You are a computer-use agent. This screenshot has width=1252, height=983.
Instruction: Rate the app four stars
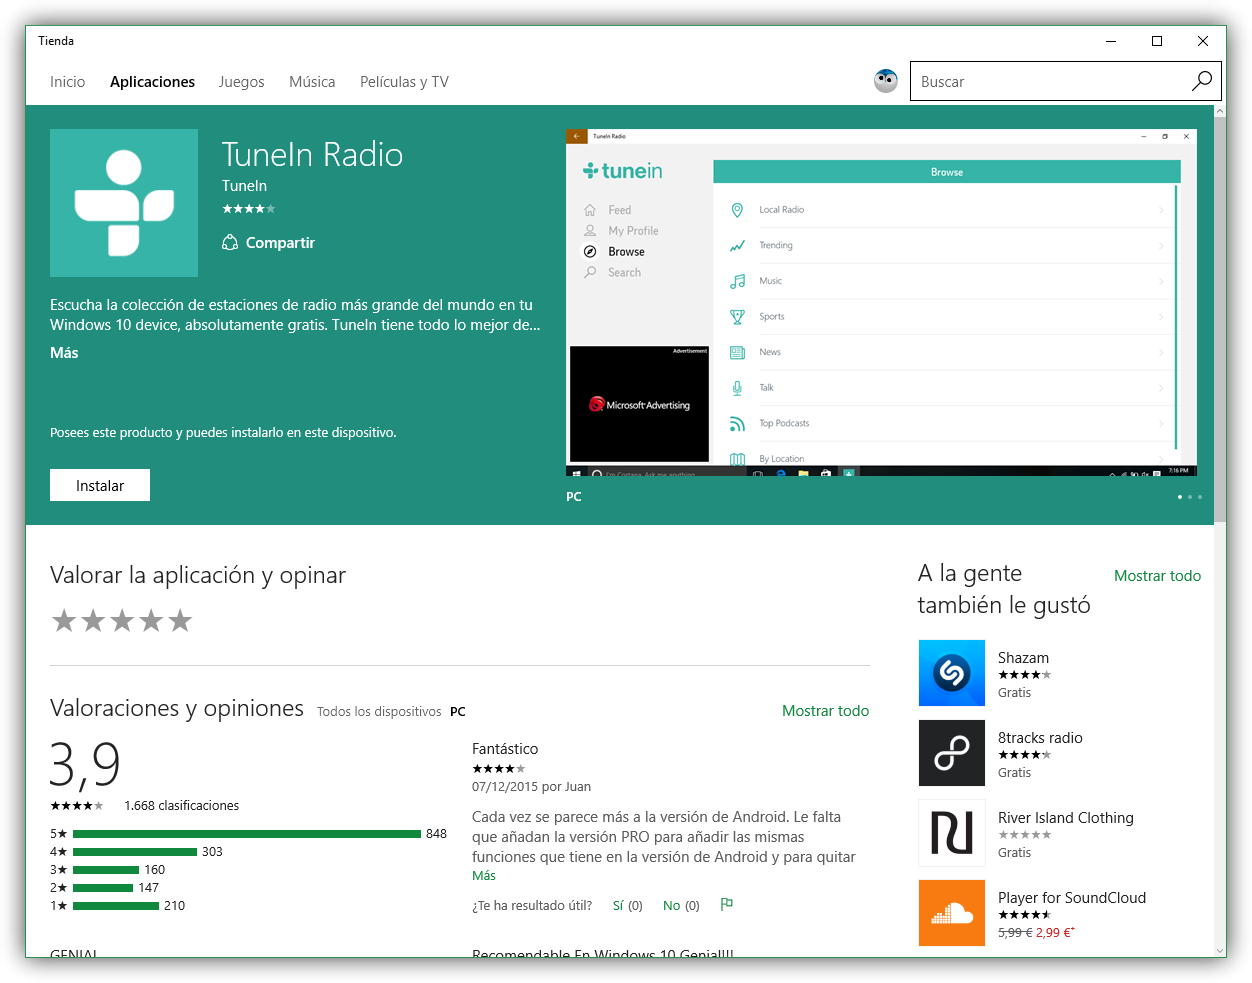[x=151, y=621]
